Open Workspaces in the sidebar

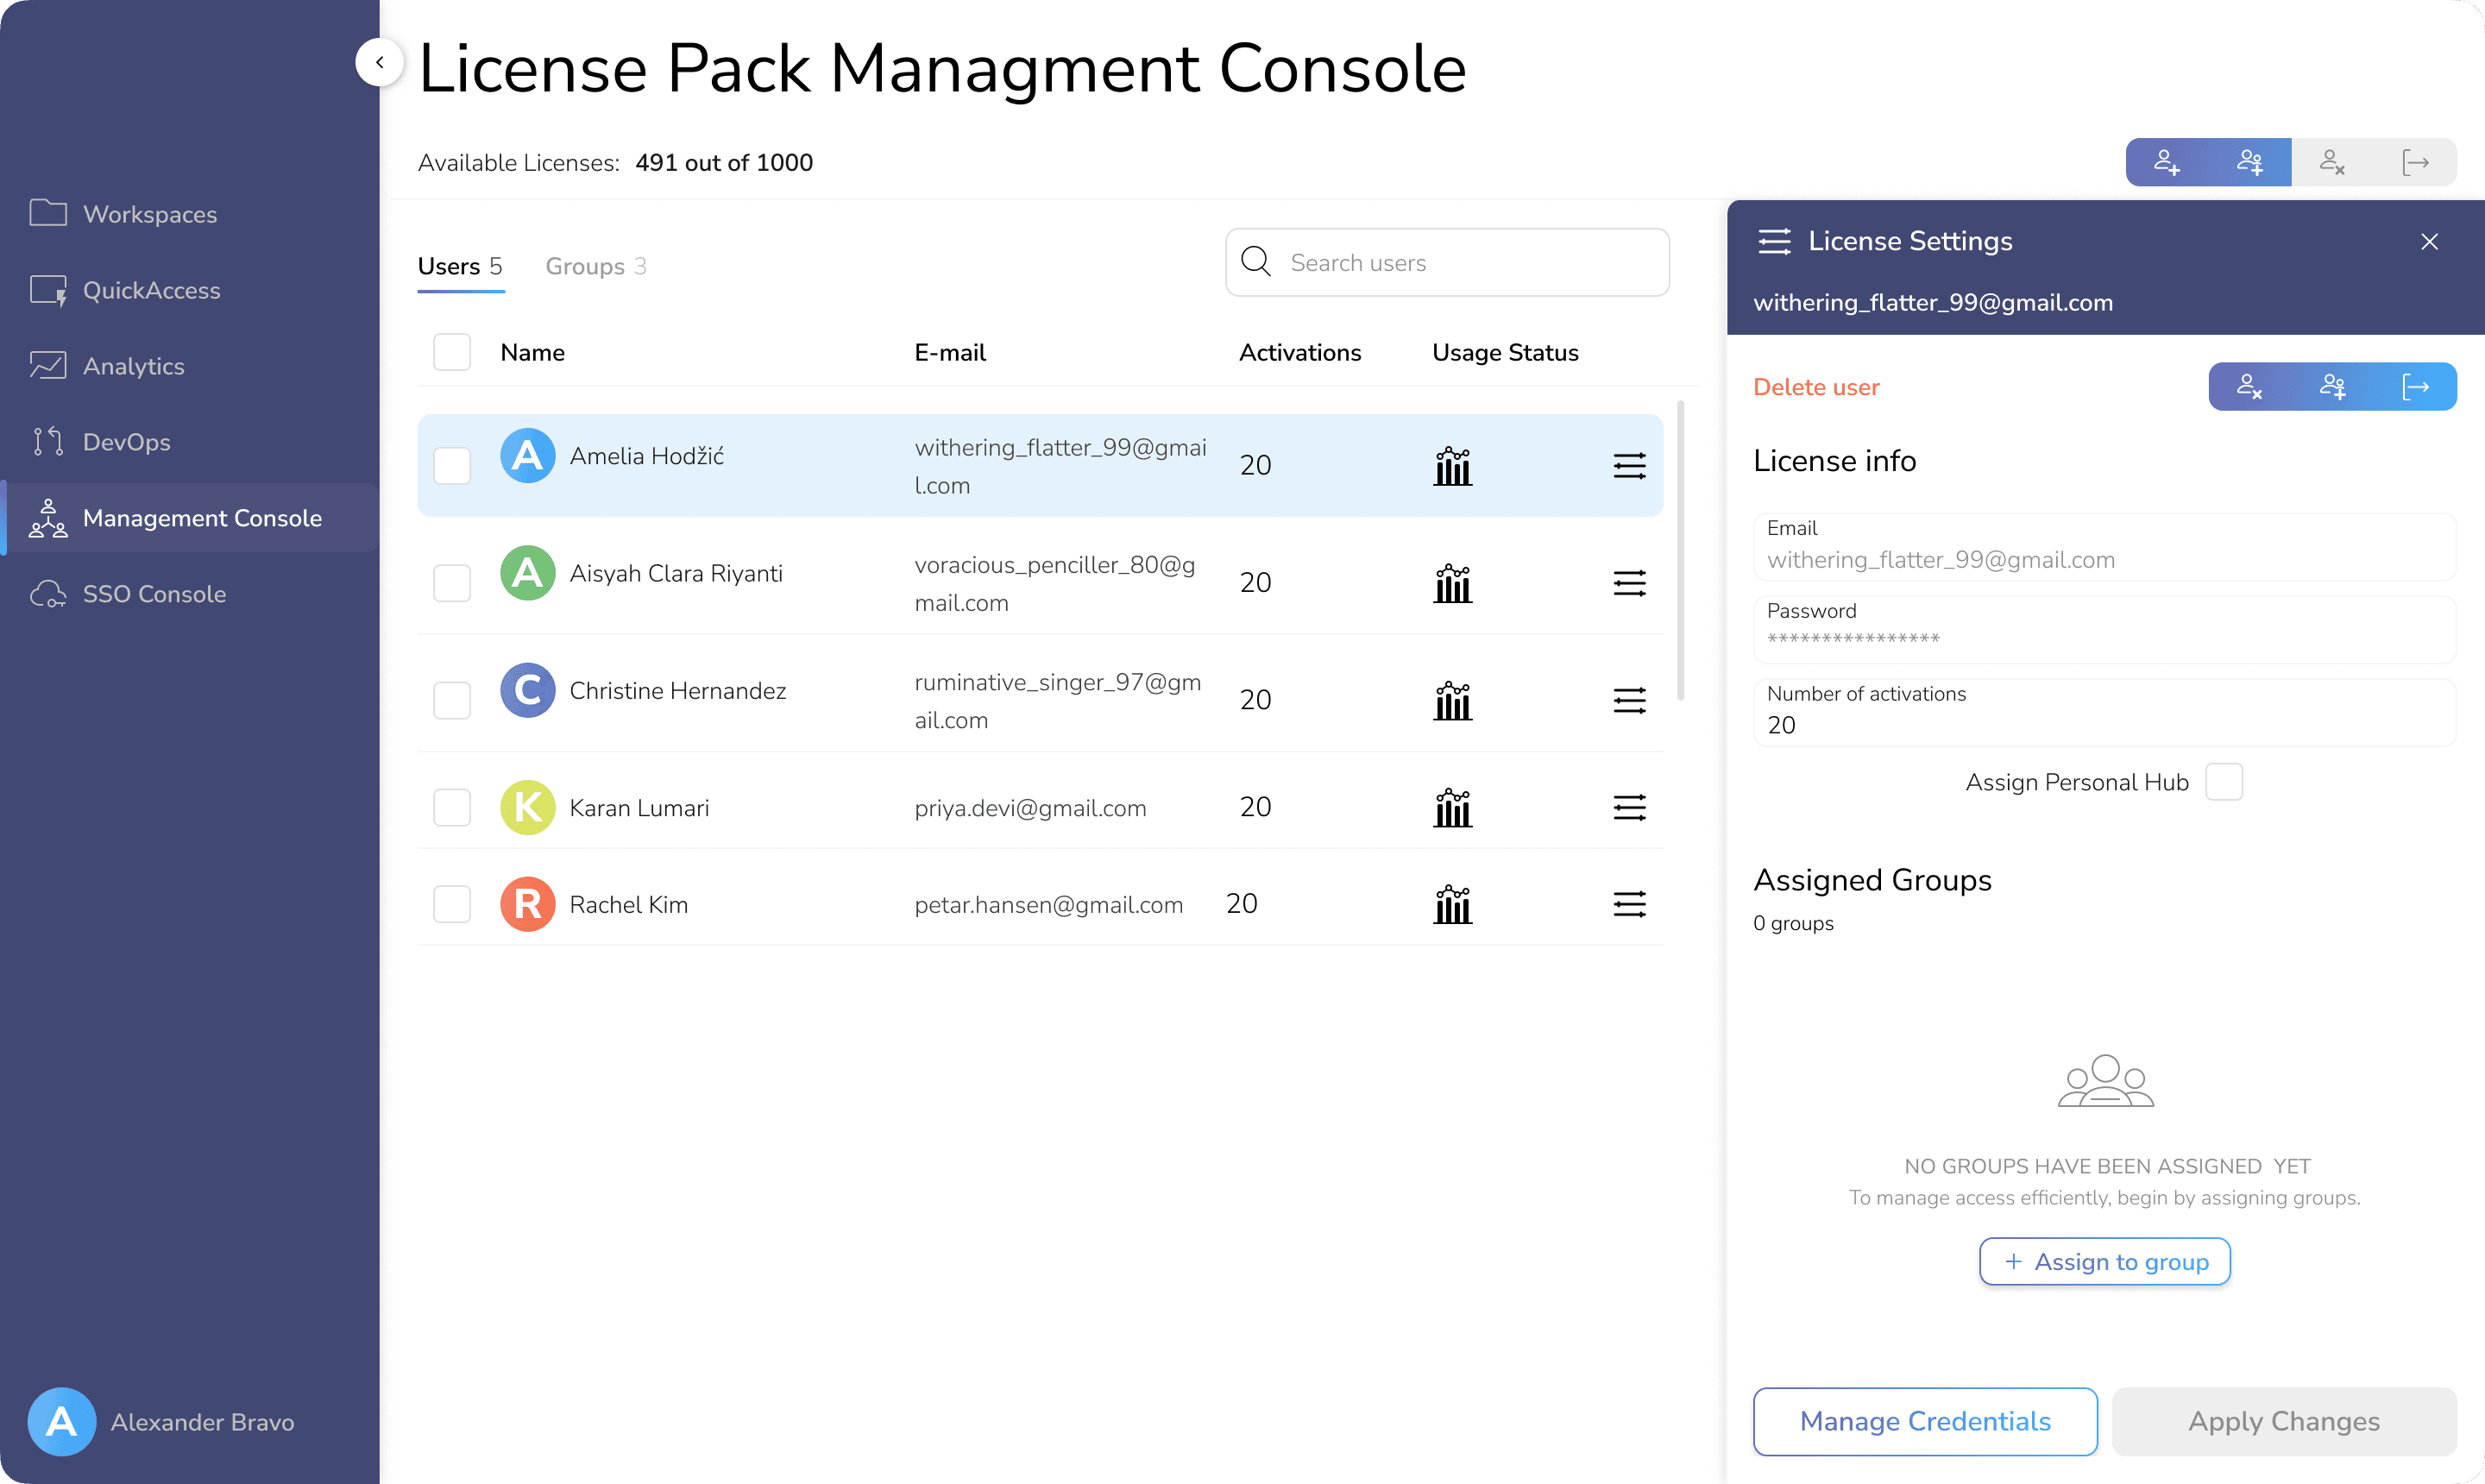pos(123,214)
